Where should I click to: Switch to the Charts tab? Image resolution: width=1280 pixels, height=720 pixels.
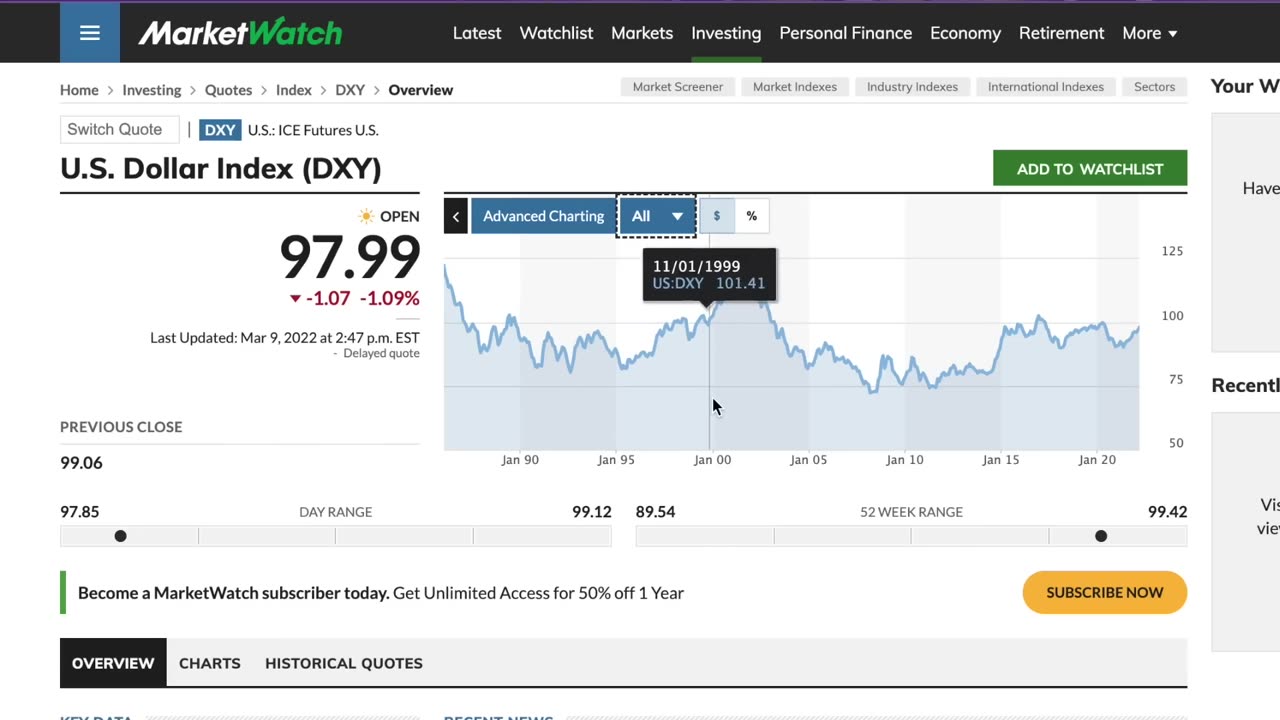coord(210,663)
